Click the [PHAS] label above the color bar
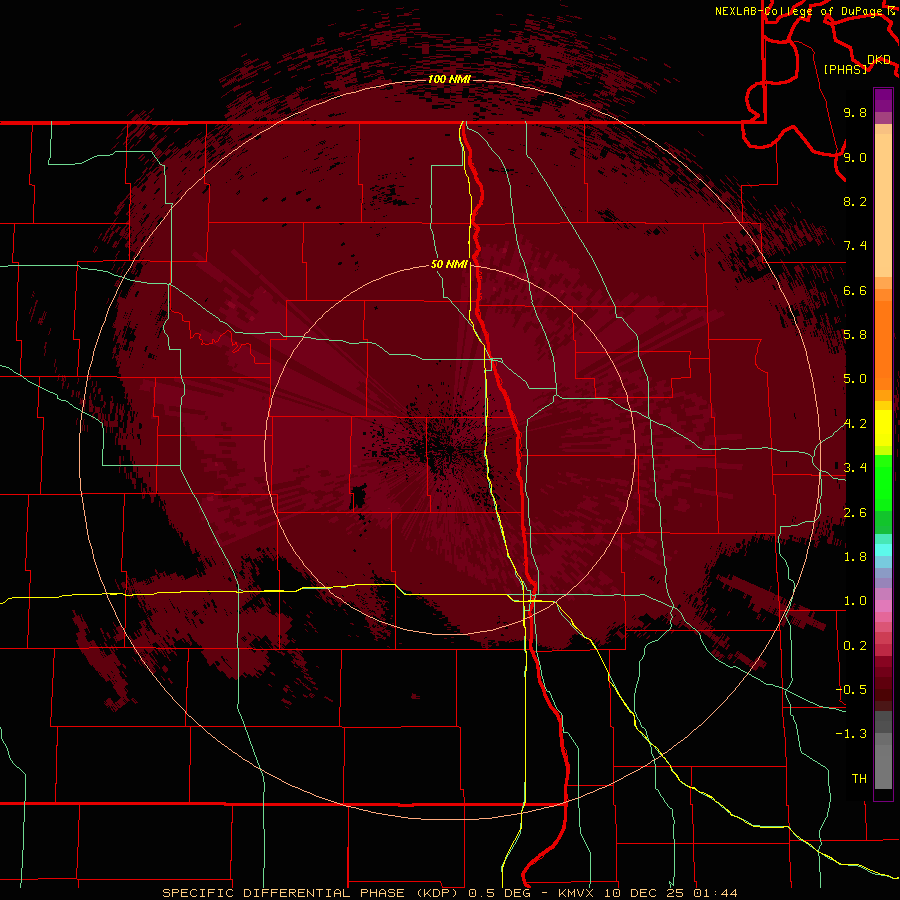Viewport: 900px width, 900px height. click(x=845, y=69)
